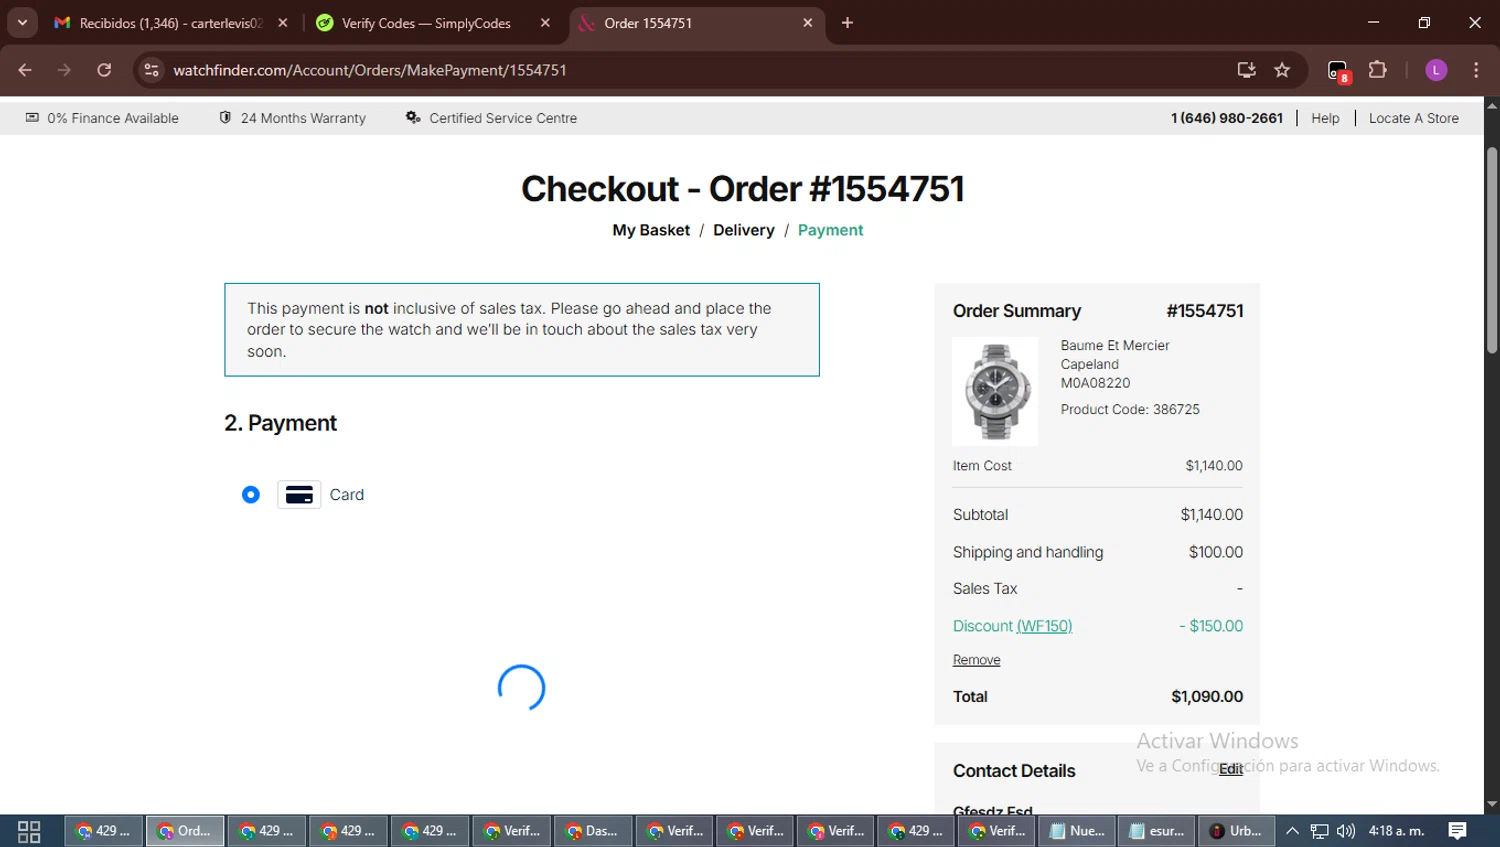1500x847 pixels.
Task: Close the Gmail Recibidos tab
Action: tap(283, 23)
